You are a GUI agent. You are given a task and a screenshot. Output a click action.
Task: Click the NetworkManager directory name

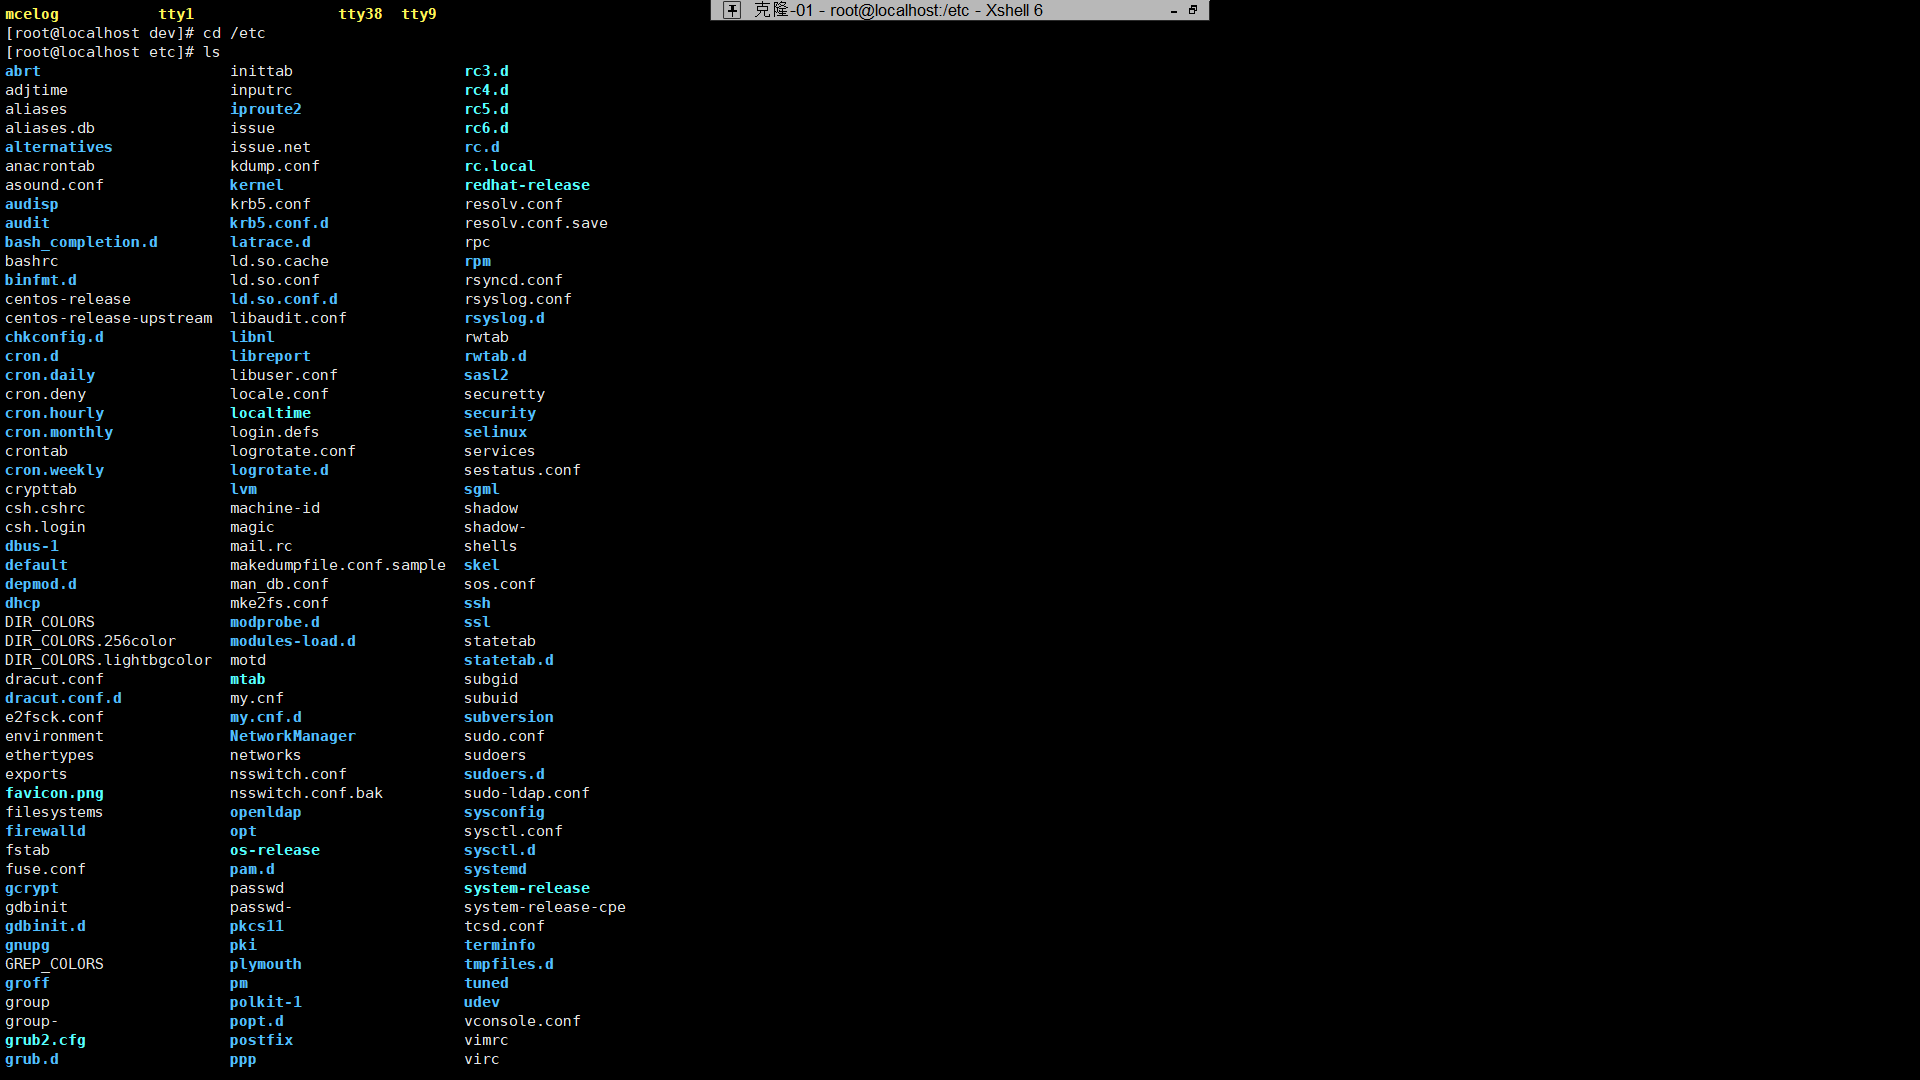(292, 736)
